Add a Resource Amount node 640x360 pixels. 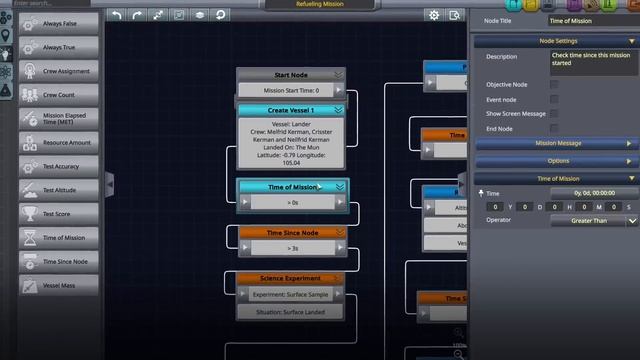pyautogui.click(x=58, y=142)
